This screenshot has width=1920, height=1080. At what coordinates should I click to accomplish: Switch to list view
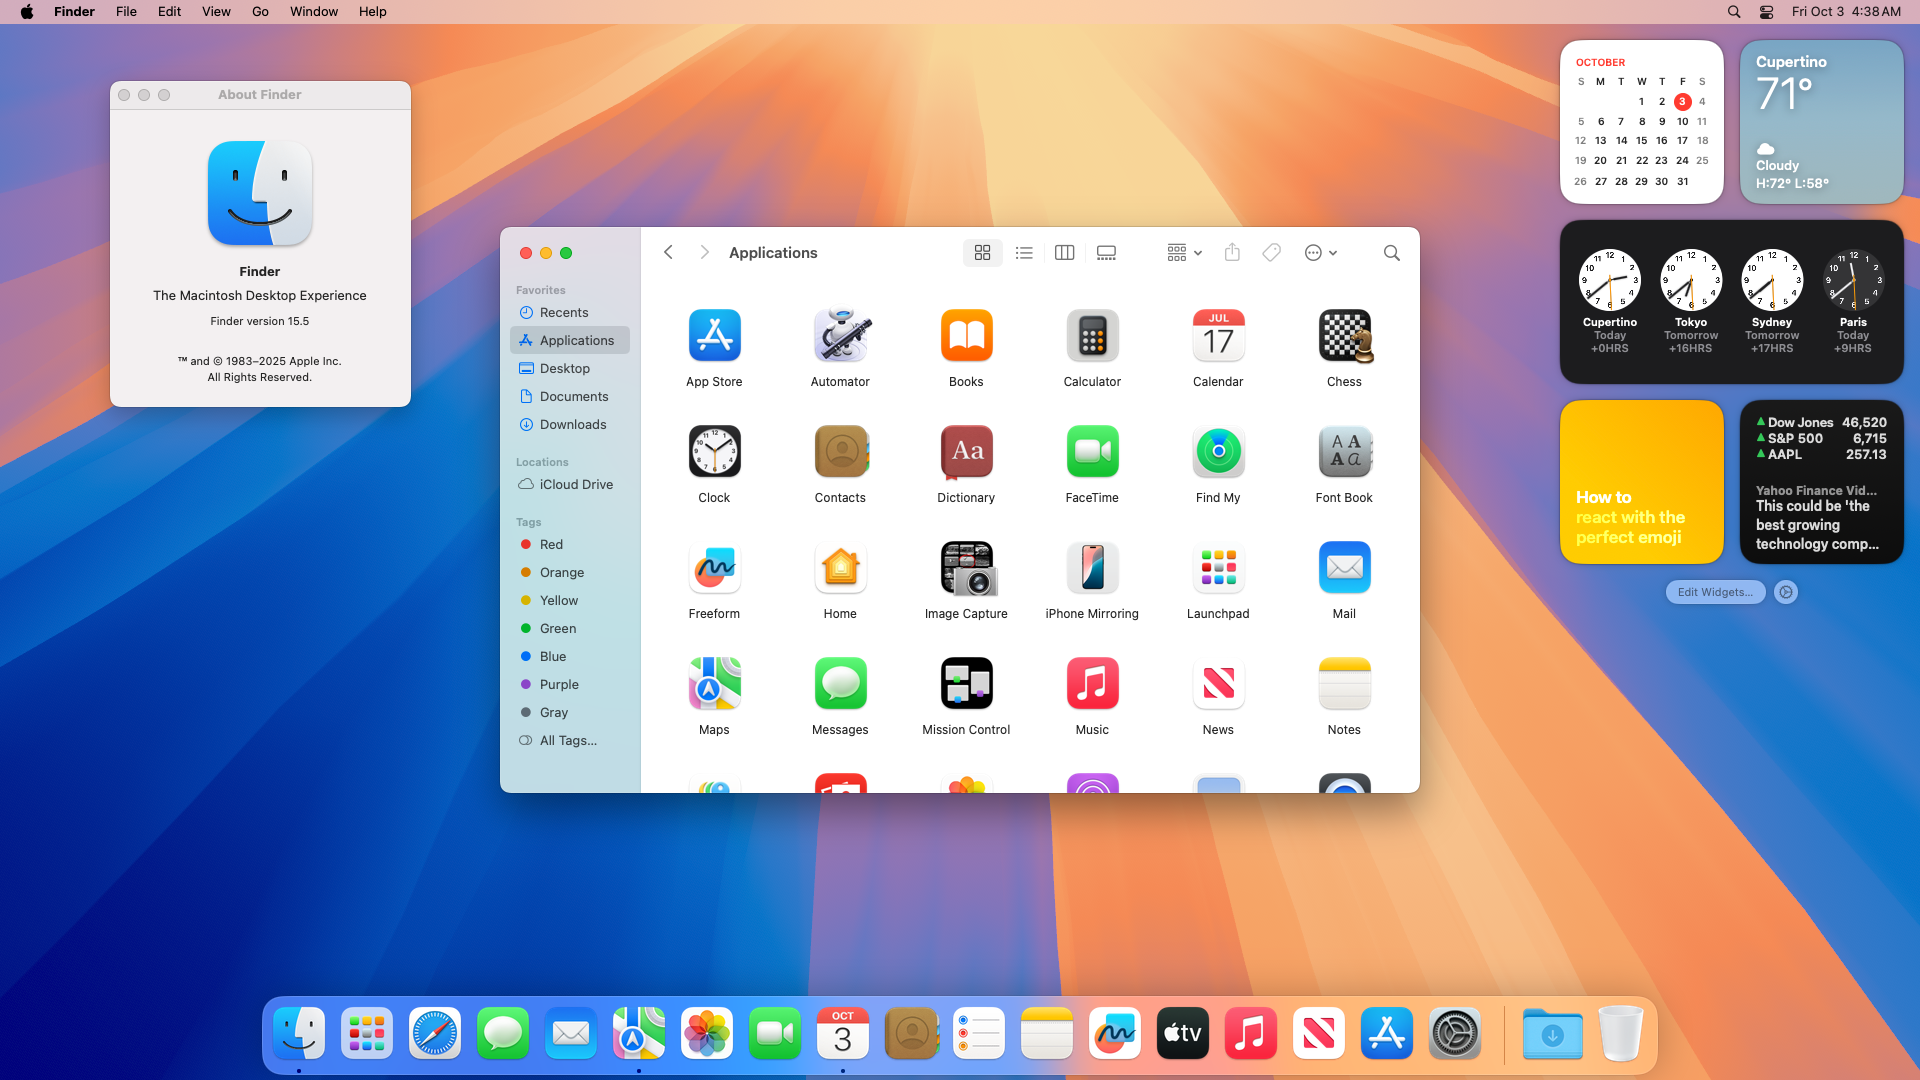pos(1023,253)
